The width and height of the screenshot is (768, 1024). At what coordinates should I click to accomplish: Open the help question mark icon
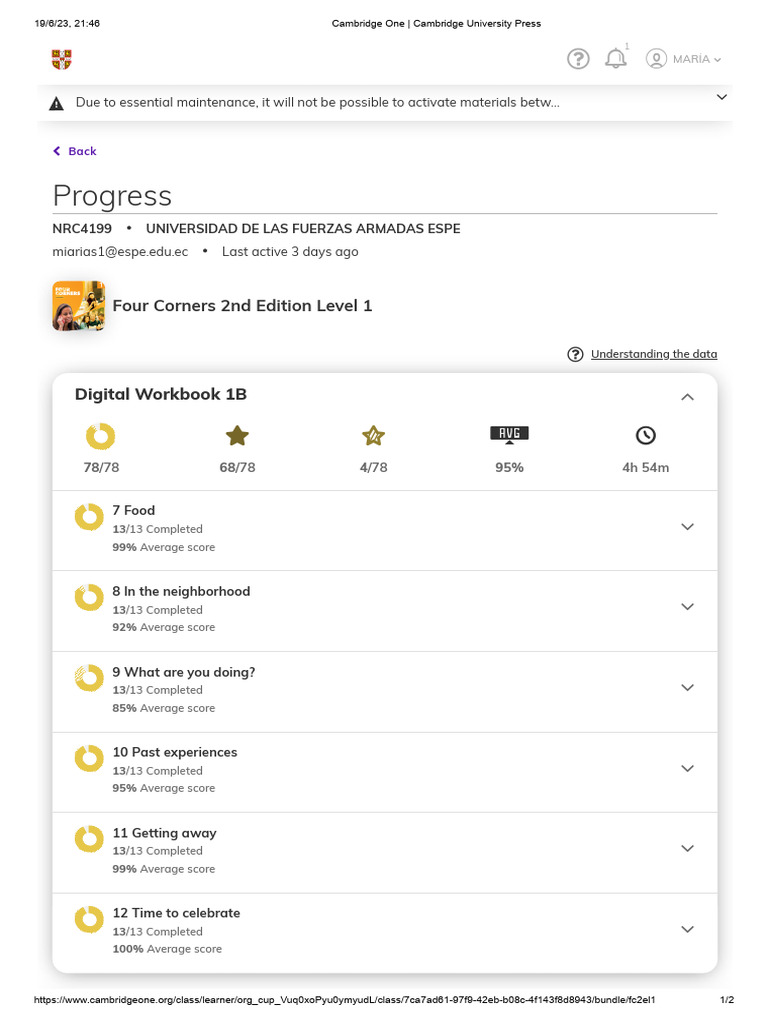(x=578, y=59)
